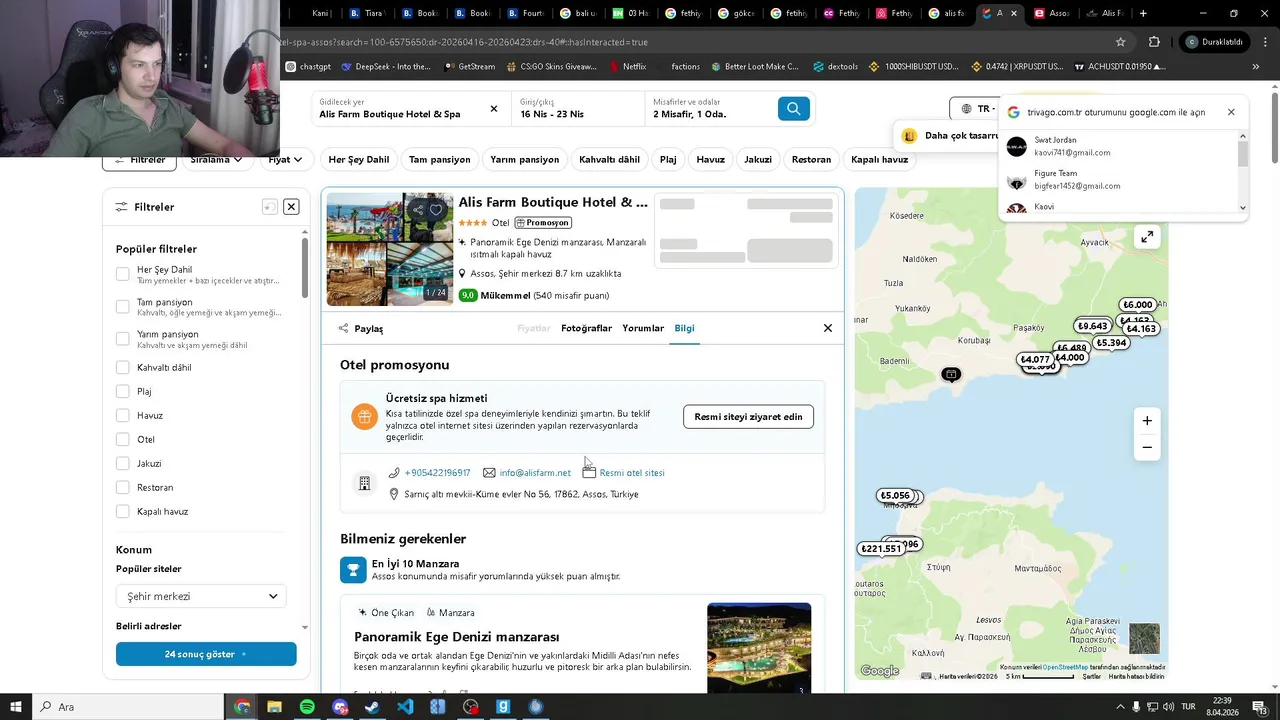The height and width of the screenshot is (720, 1280).
Task: Show more bookmarks chevron
Action: pos(1256,67)
